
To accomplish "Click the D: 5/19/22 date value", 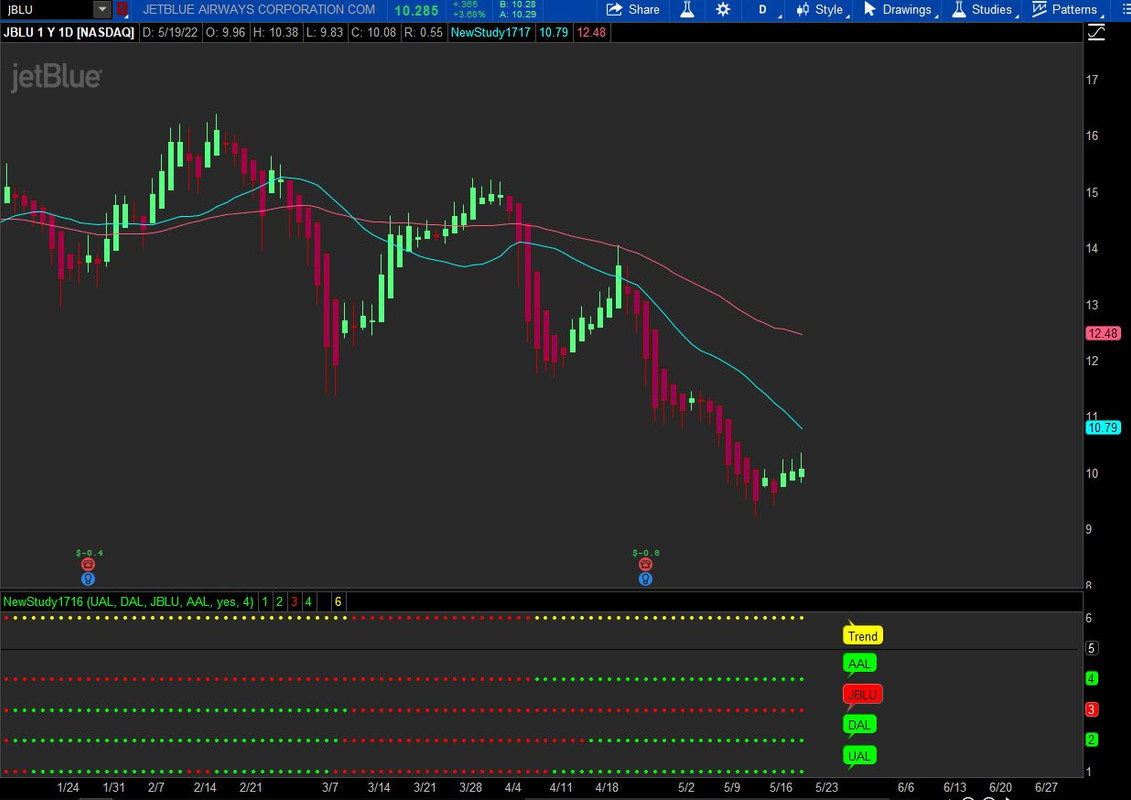I will [170, 32].
